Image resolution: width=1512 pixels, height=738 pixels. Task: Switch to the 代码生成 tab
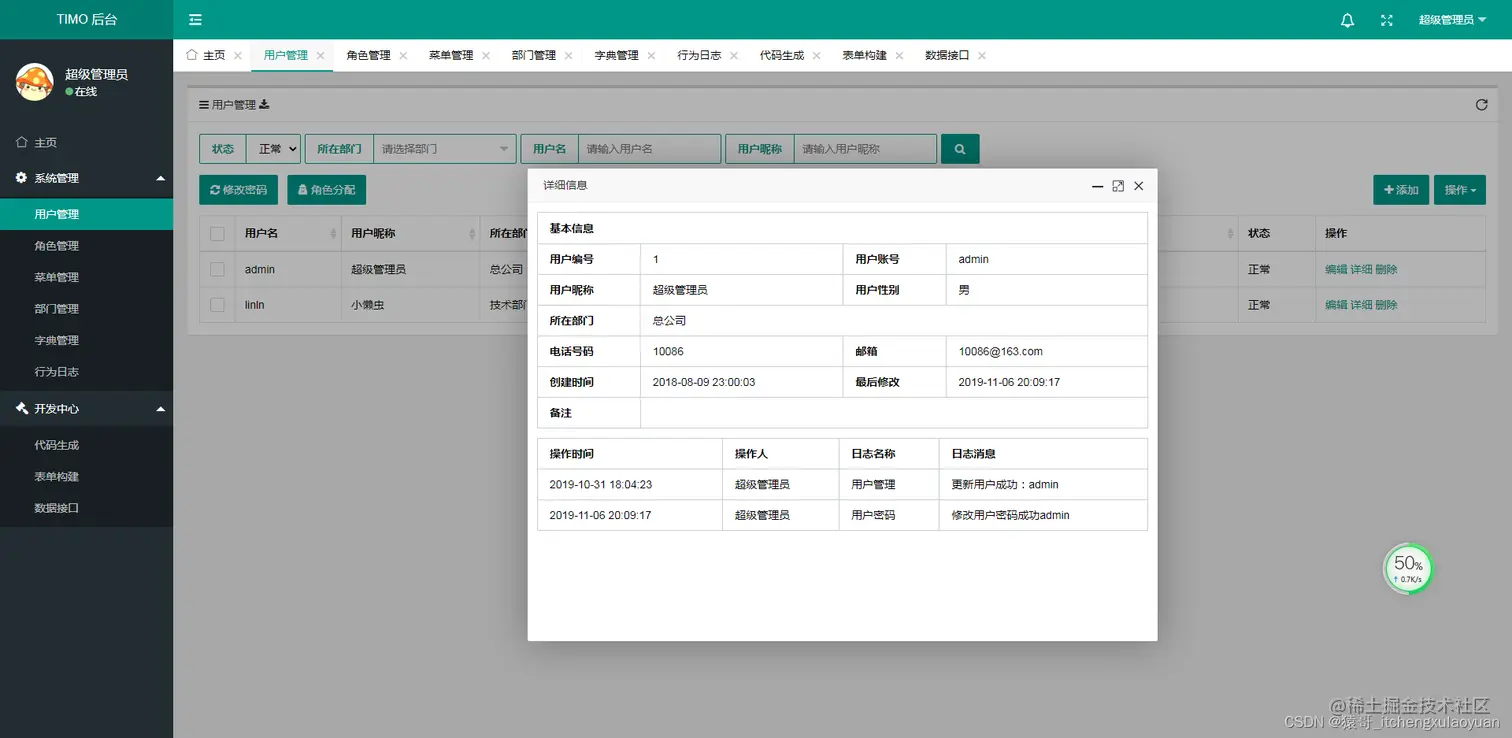tap(782, 56)
